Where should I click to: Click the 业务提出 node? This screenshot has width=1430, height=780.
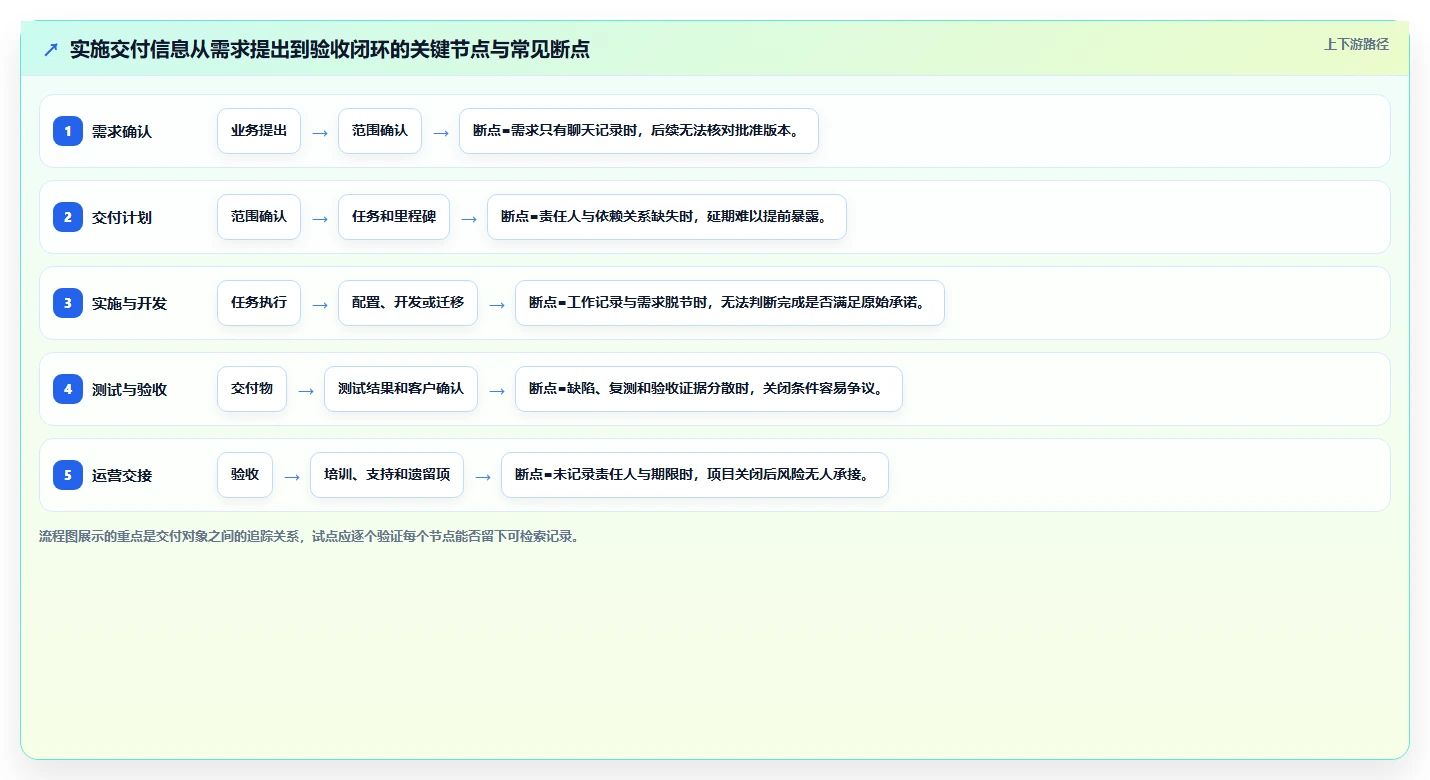coord(259,131)
